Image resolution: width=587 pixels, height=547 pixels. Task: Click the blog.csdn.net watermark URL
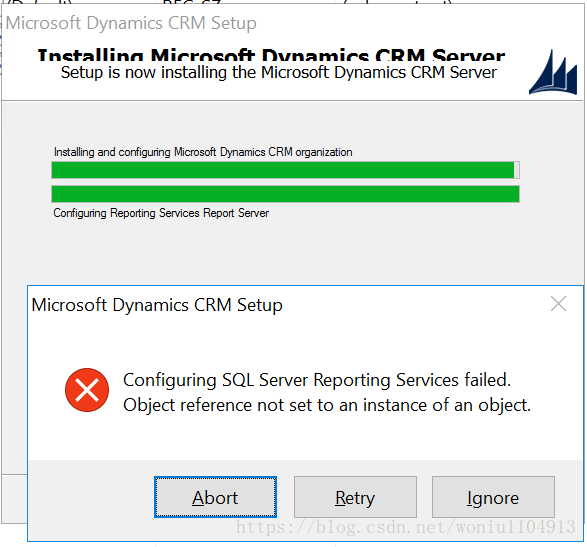405,527
